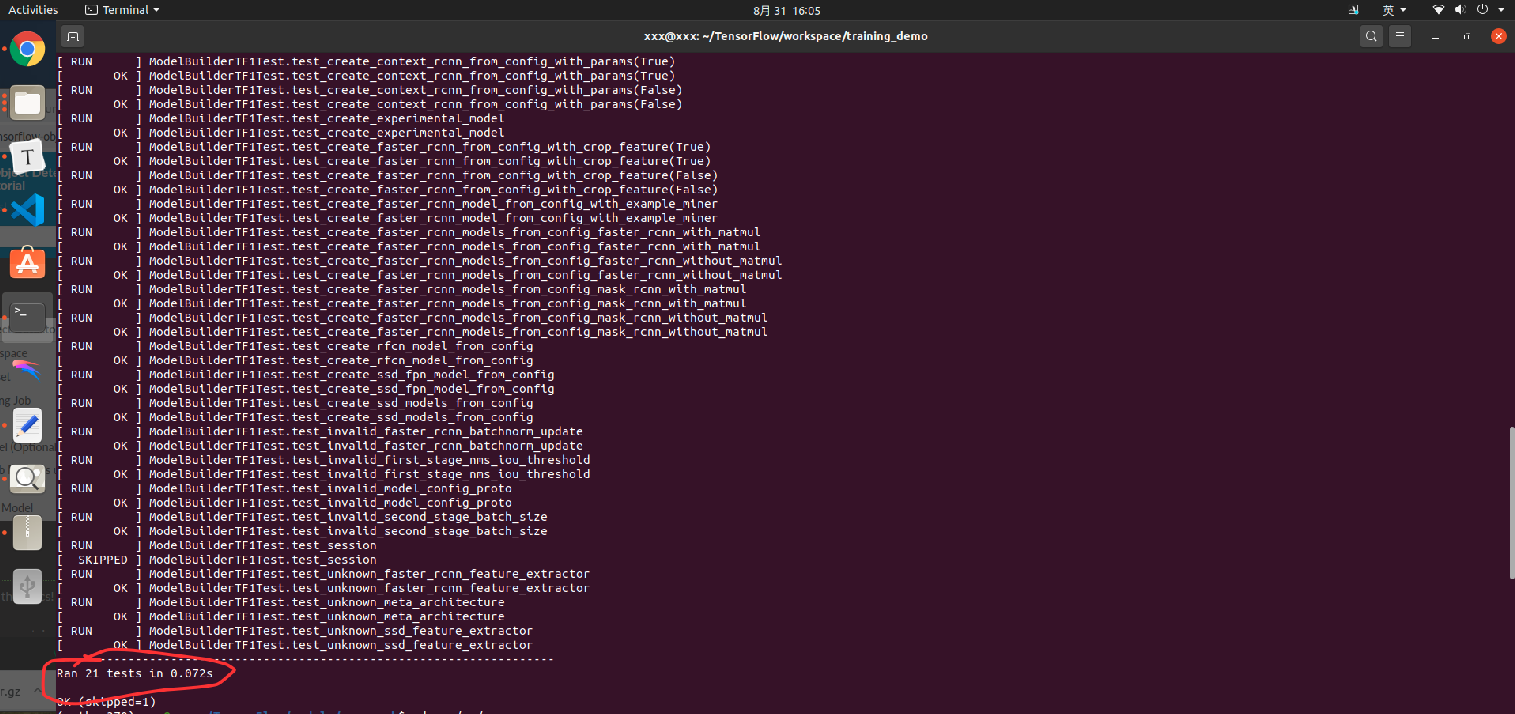Launch Google Chrome from the dock
This screenshot has width=1515, height=714.
point(27,48)
